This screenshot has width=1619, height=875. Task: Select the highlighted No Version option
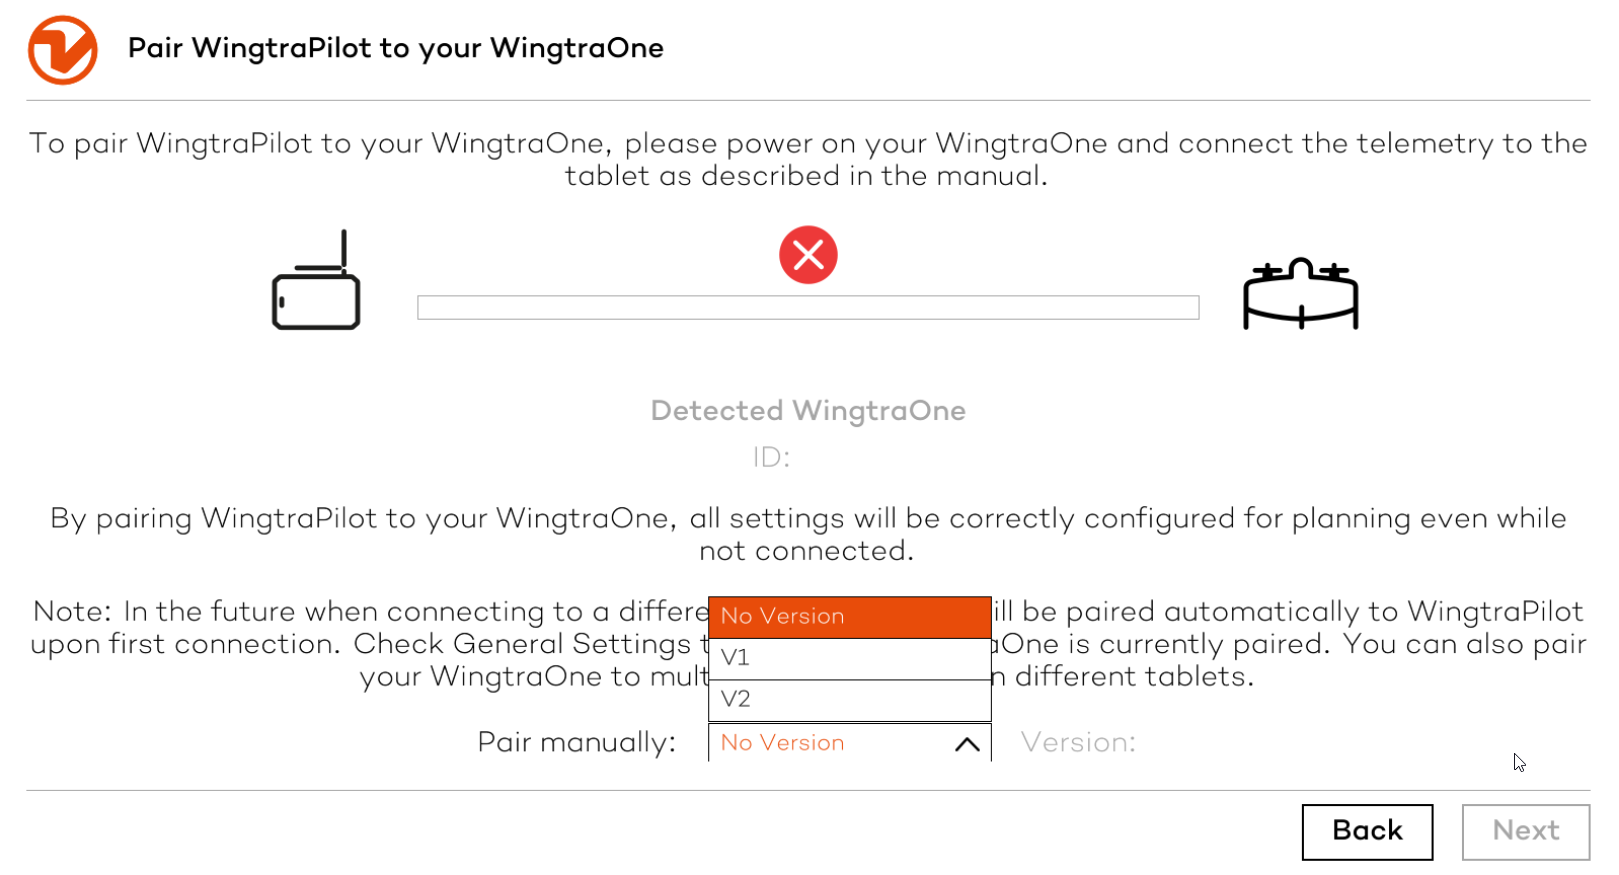click(x=849, y=617)
